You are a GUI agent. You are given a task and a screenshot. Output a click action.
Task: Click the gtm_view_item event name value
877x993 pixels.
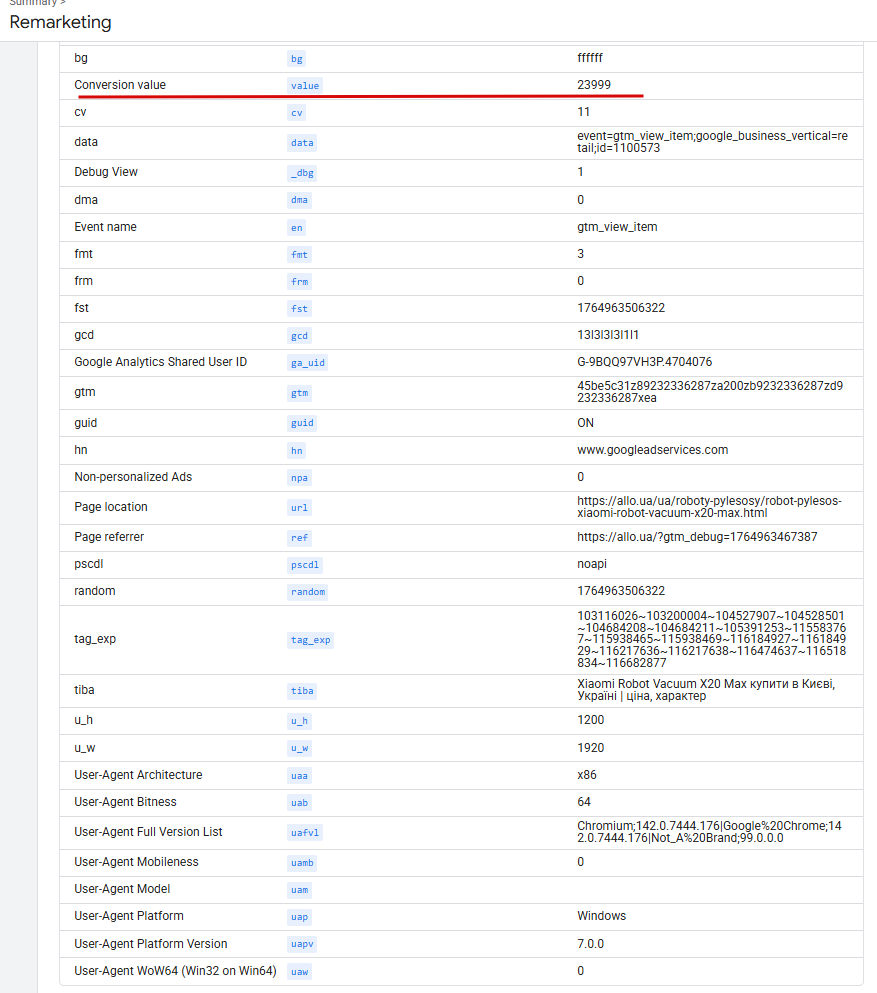(617, 227)
